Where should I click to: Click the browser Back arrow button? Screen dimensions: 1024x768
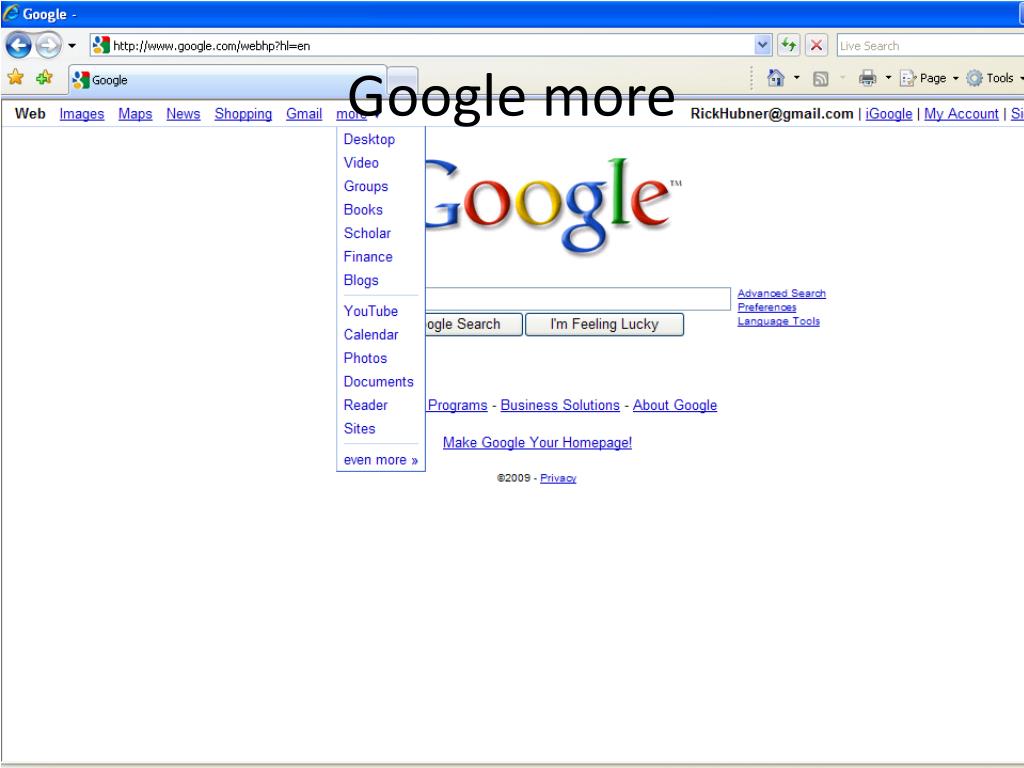(x=18, y=45)
